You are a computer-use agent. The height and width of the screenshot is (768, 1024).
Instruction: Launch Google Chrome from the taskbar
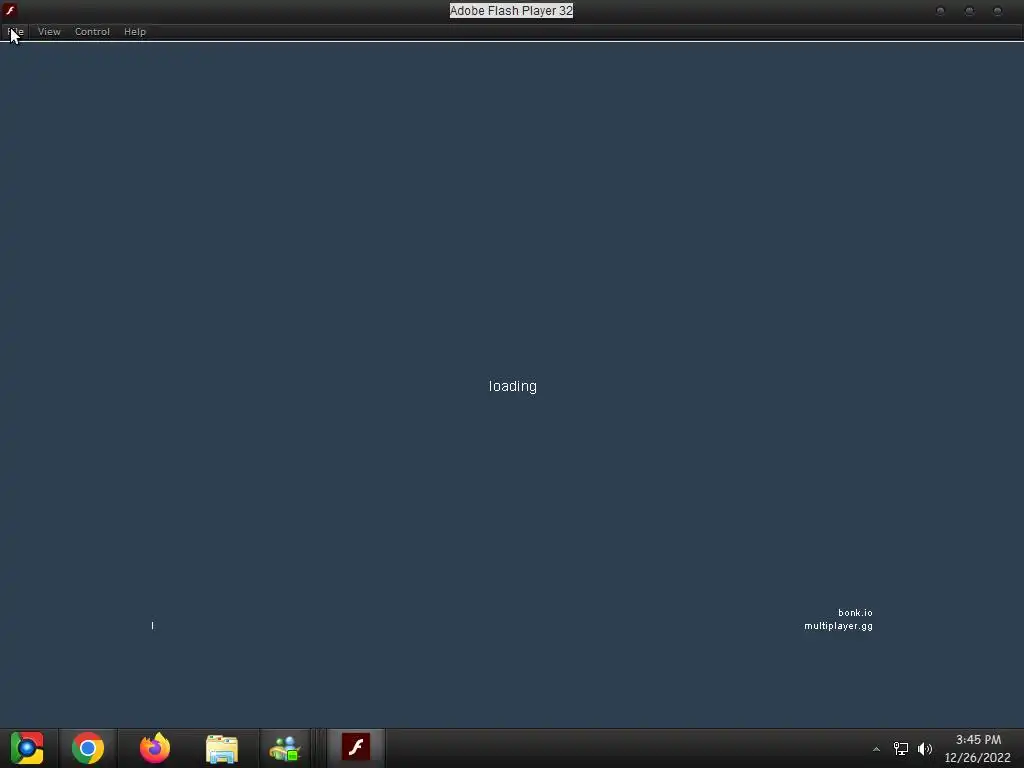[x=88, y=748]
